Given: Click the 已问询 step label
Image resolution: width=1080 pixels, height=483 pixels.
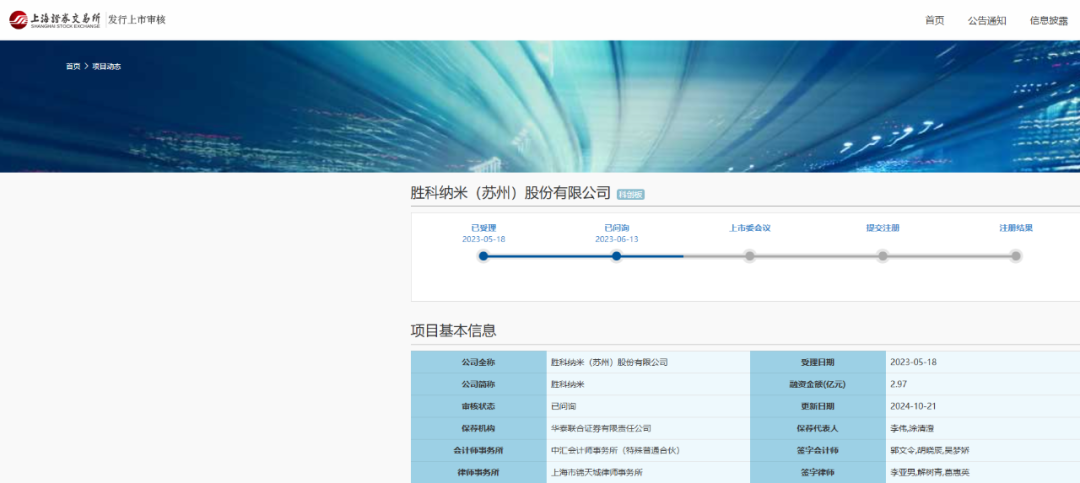Looking at the screenshot, I should point(616,228).
